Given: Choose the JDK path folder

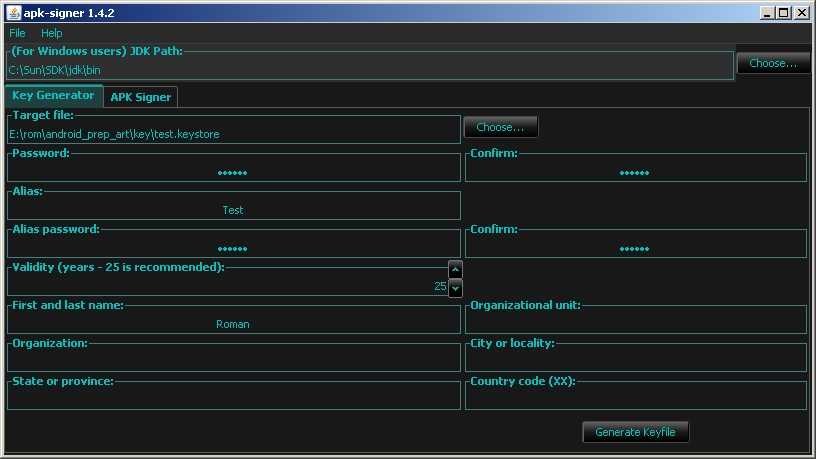Looking at the screenshot, I should (773, 63).
